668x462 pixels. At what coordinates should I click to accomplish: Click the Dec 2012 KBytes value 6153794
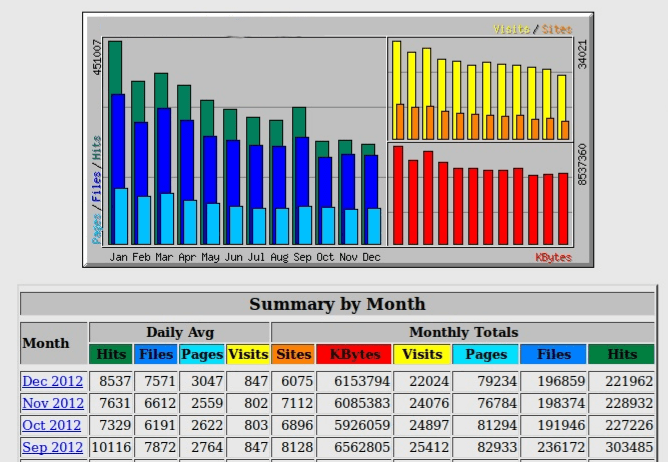pyautogui.click(x=354, y=381)
